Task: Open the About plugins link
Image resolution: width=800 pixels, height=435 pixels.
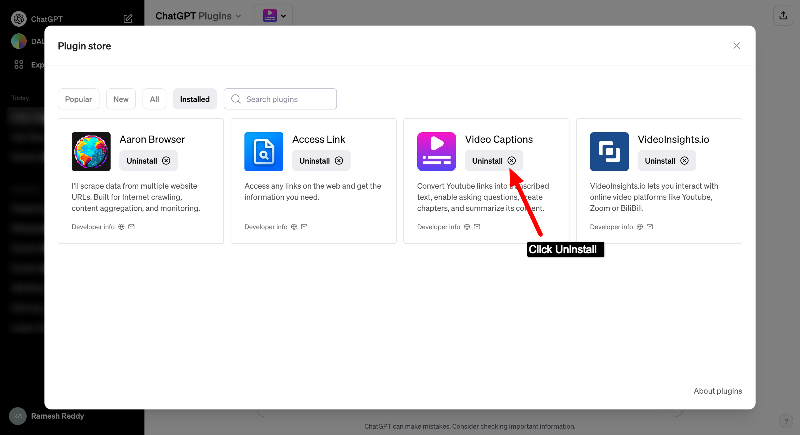Action: 717,391
